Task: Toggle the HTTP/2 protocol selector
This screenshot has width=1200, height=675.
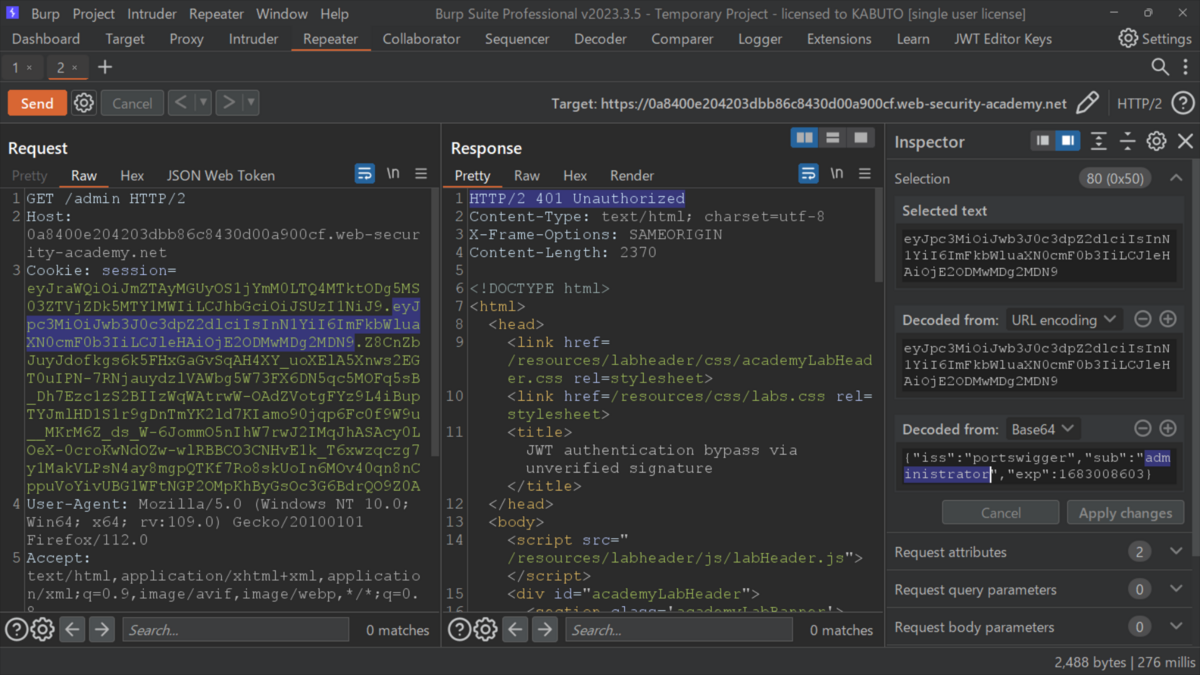Action: 1139,103
